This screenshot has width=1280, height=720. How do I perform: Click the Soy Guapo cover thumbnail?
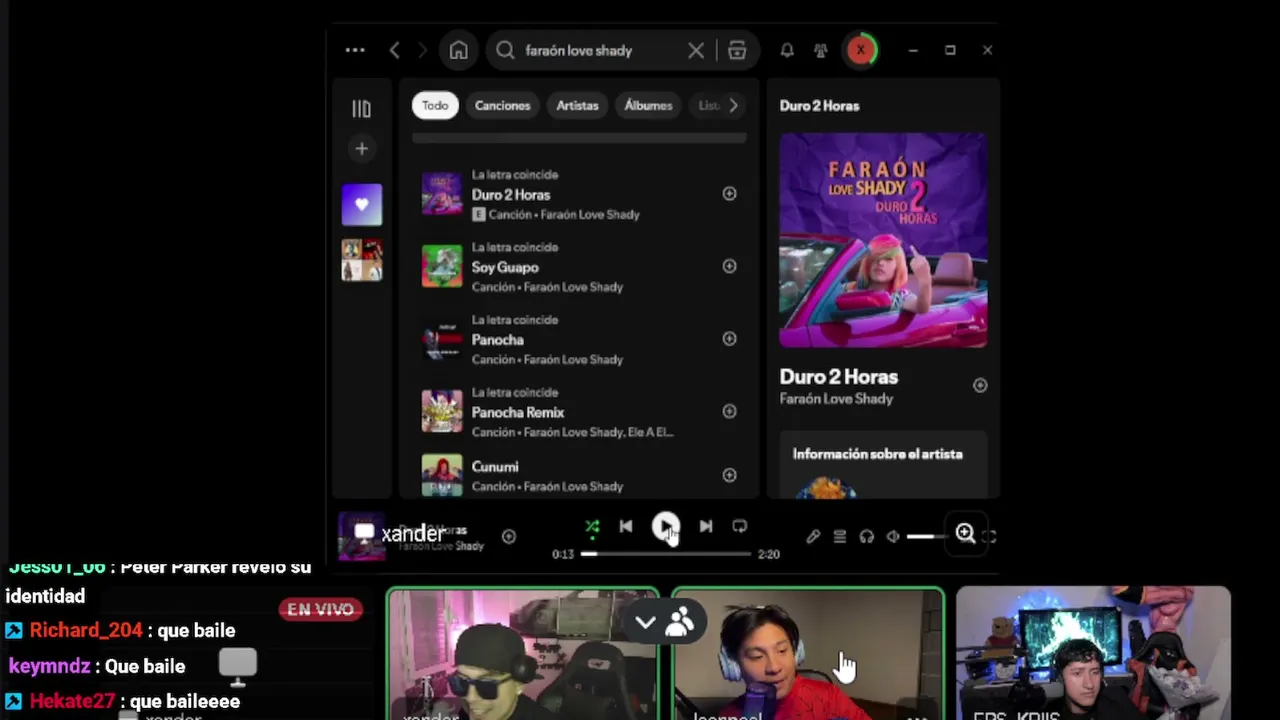(x=442, y=267)
